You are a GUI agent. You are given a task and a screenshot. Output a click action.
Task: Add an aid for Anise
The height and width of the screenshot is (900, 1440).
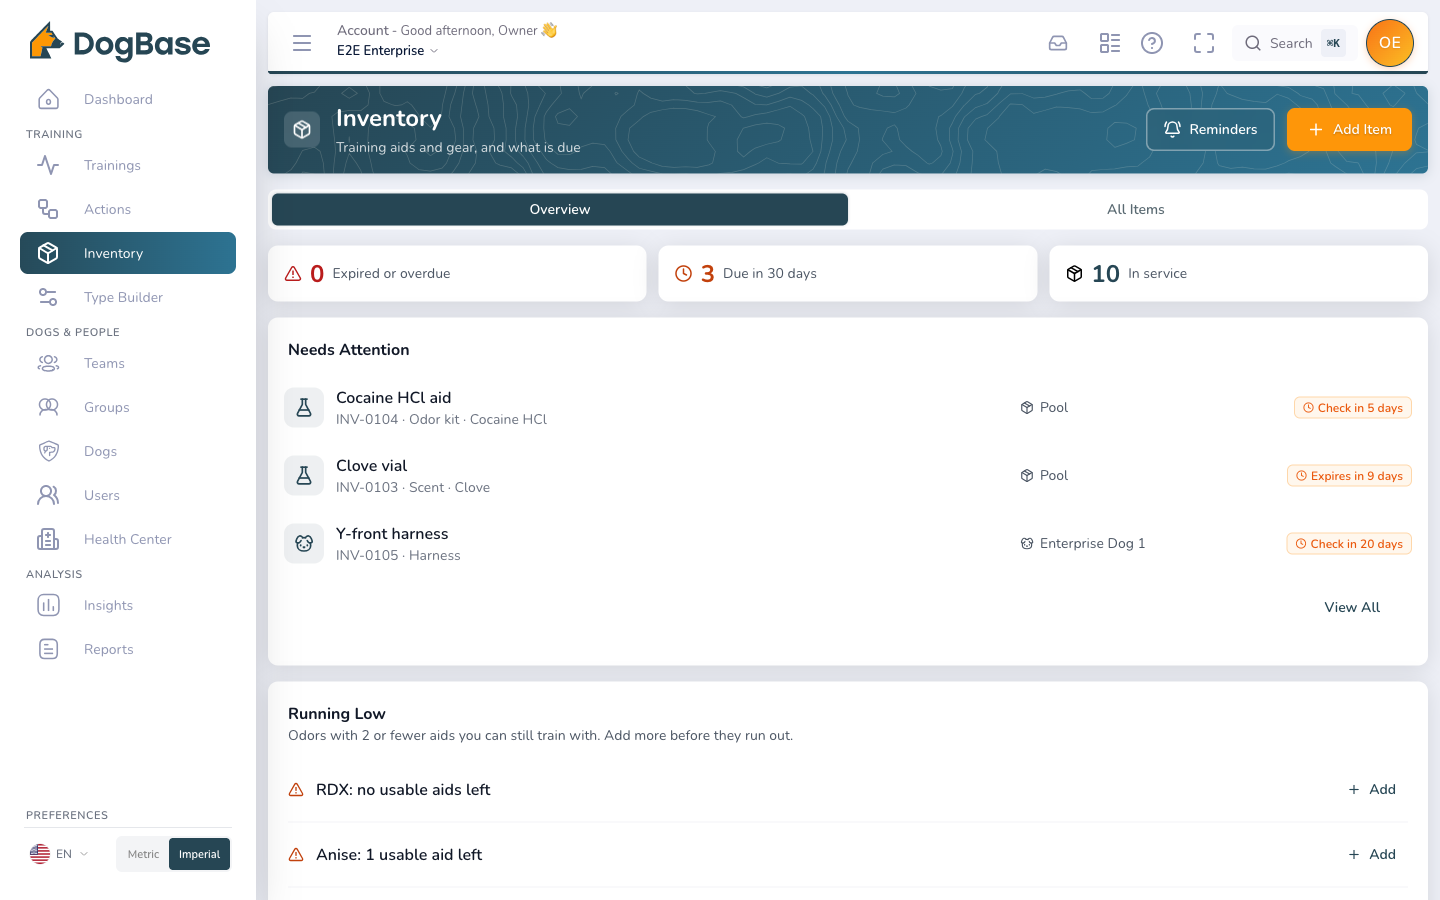coord(1372,855)
